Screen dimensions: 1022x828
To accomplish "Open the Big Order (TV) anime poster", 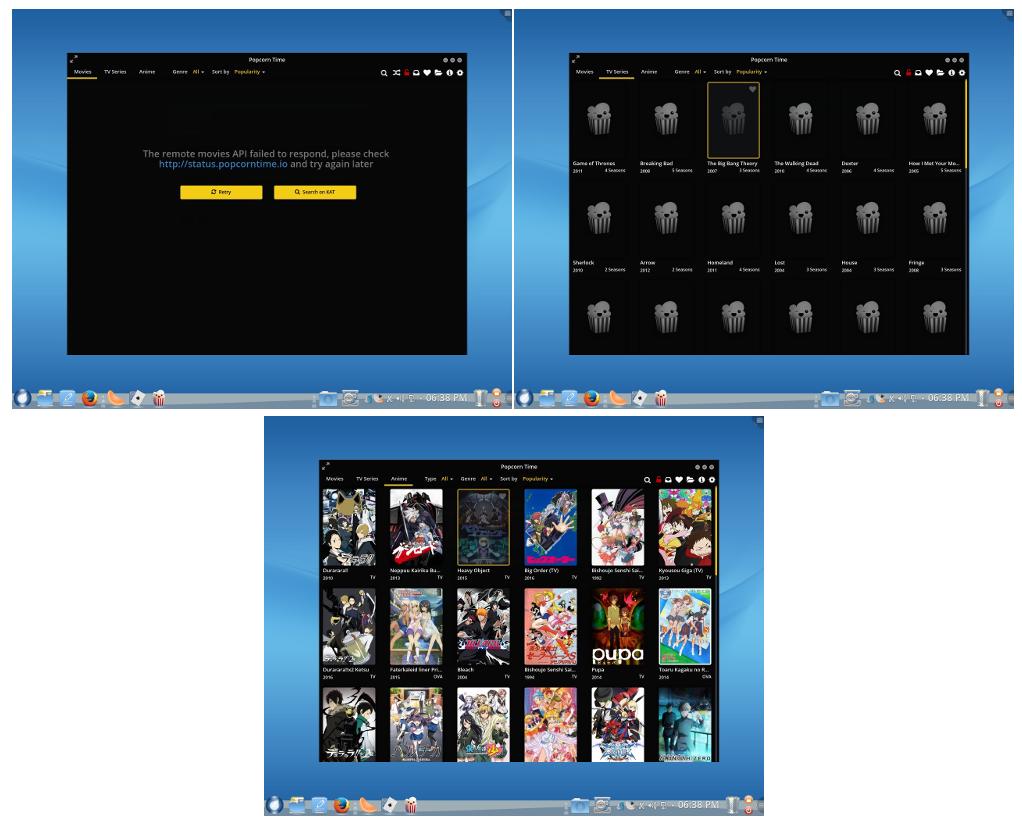I will click(x=551, y=527).
